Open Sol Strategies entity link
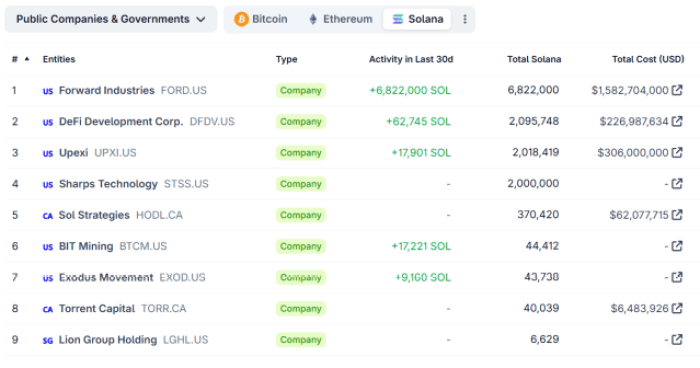The image size is (700, 368). point(94,215)
